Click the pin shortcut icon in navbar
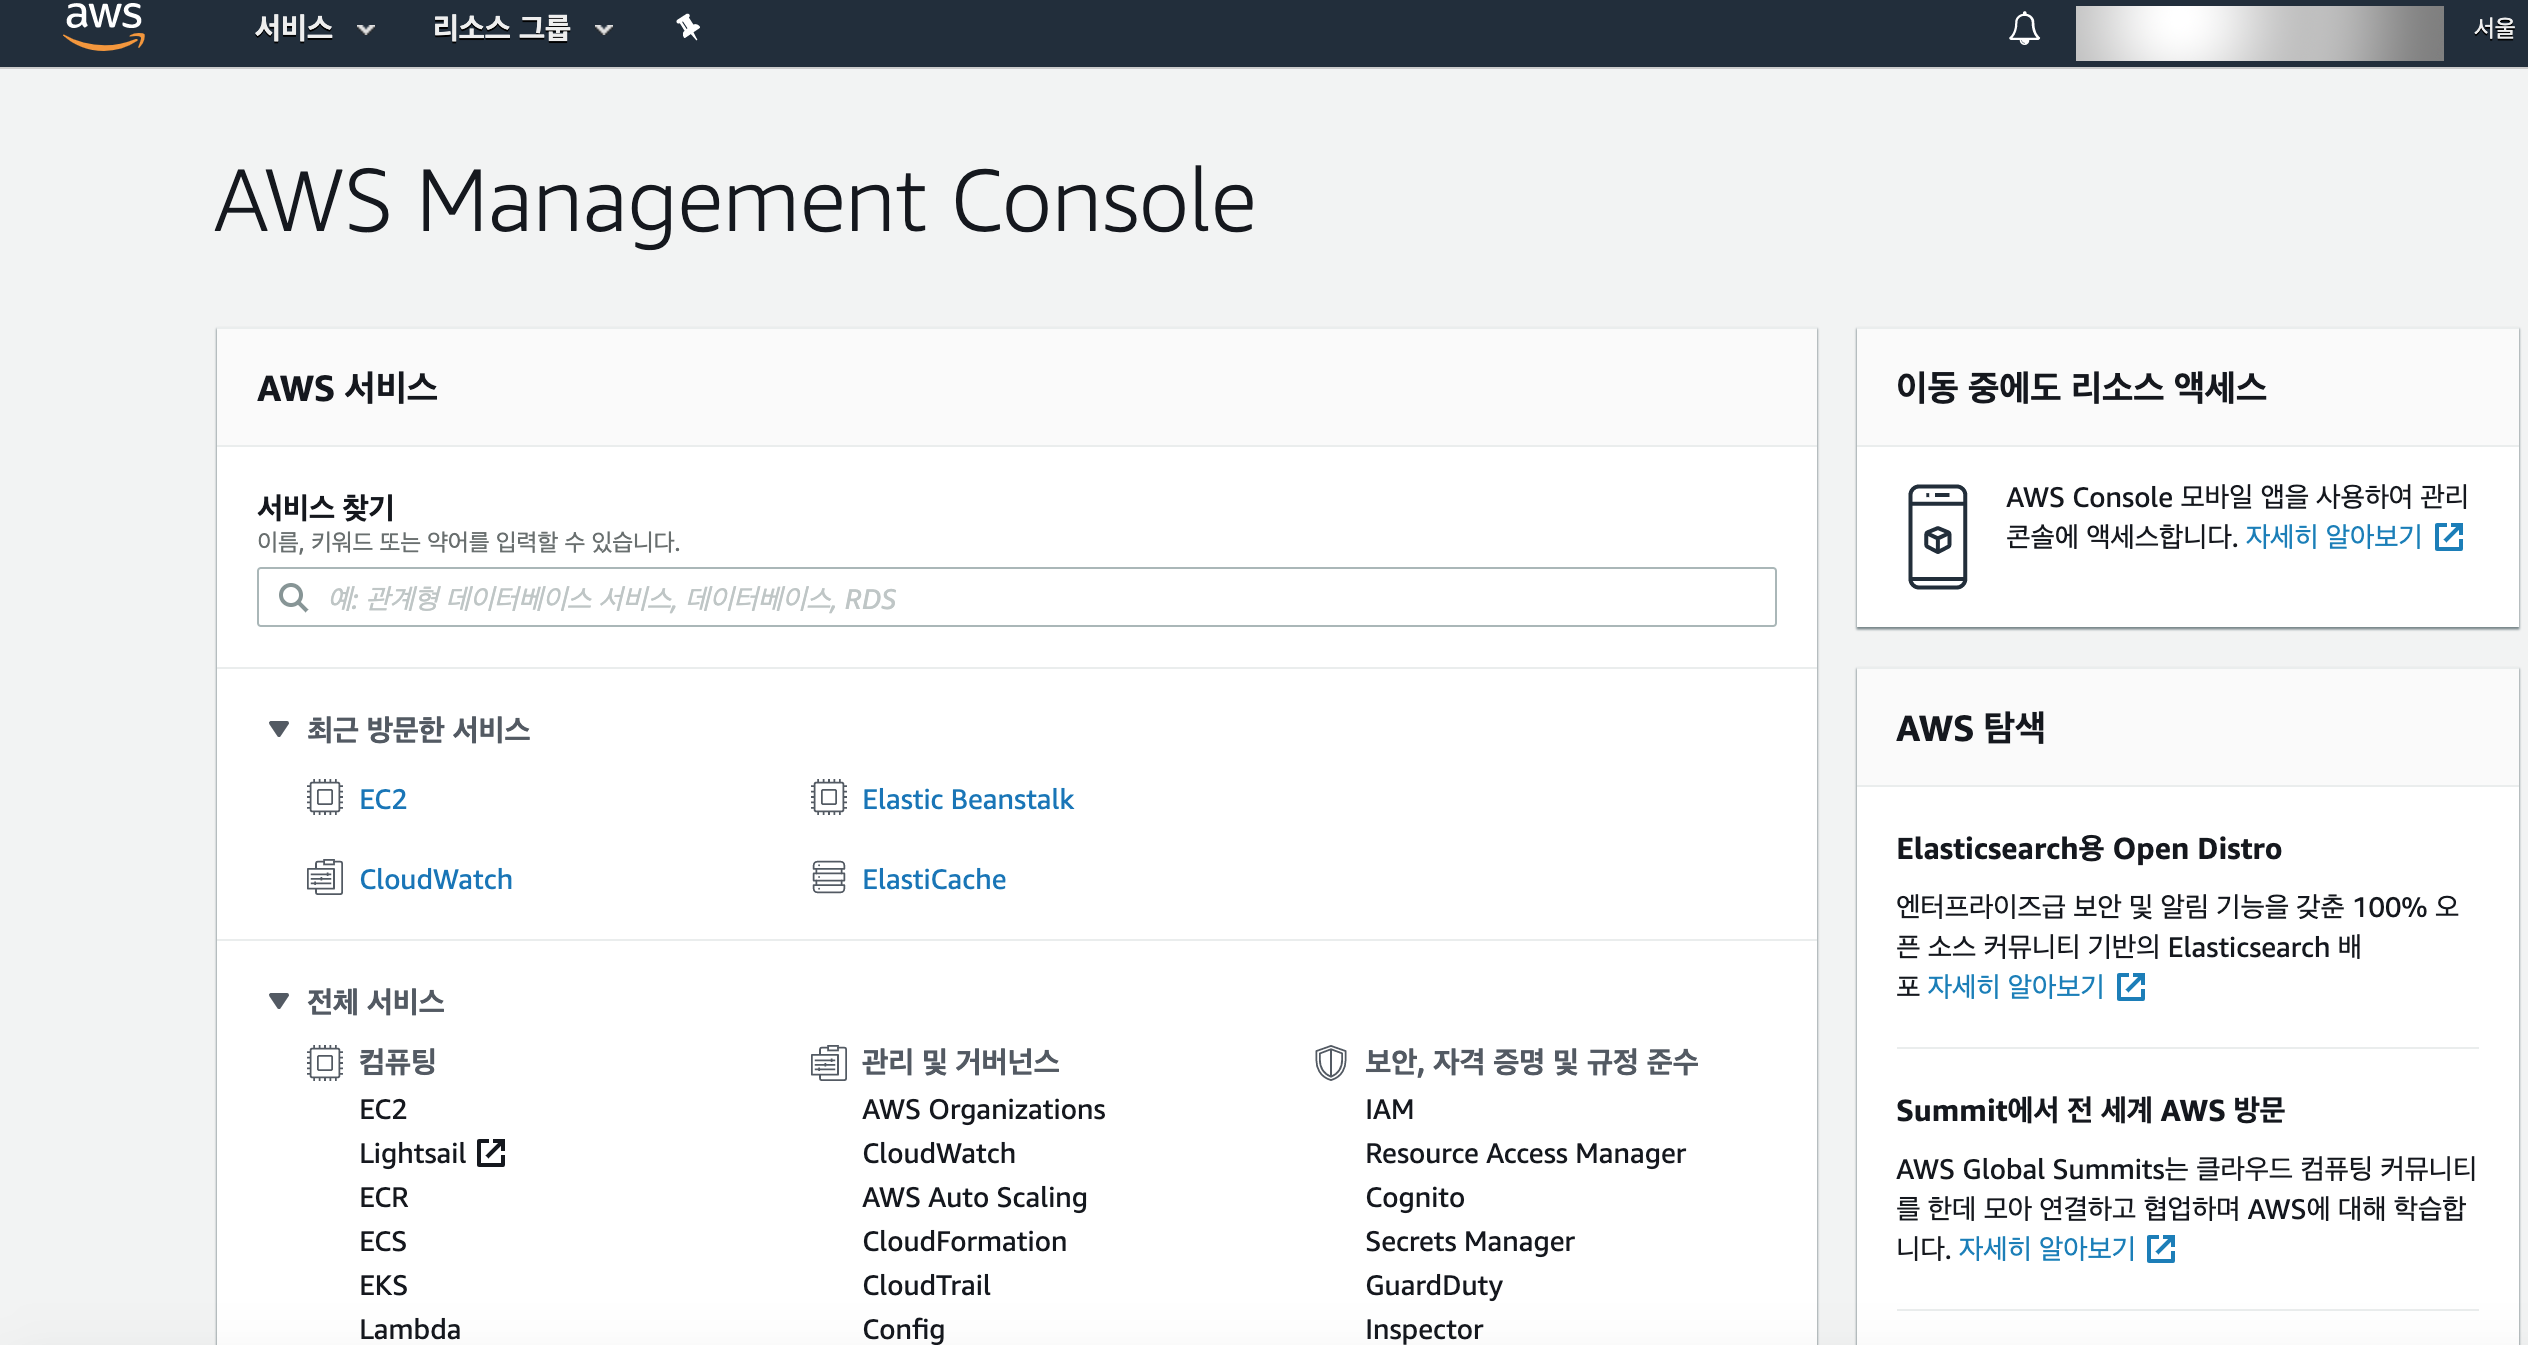 click(x=687, y=28)
